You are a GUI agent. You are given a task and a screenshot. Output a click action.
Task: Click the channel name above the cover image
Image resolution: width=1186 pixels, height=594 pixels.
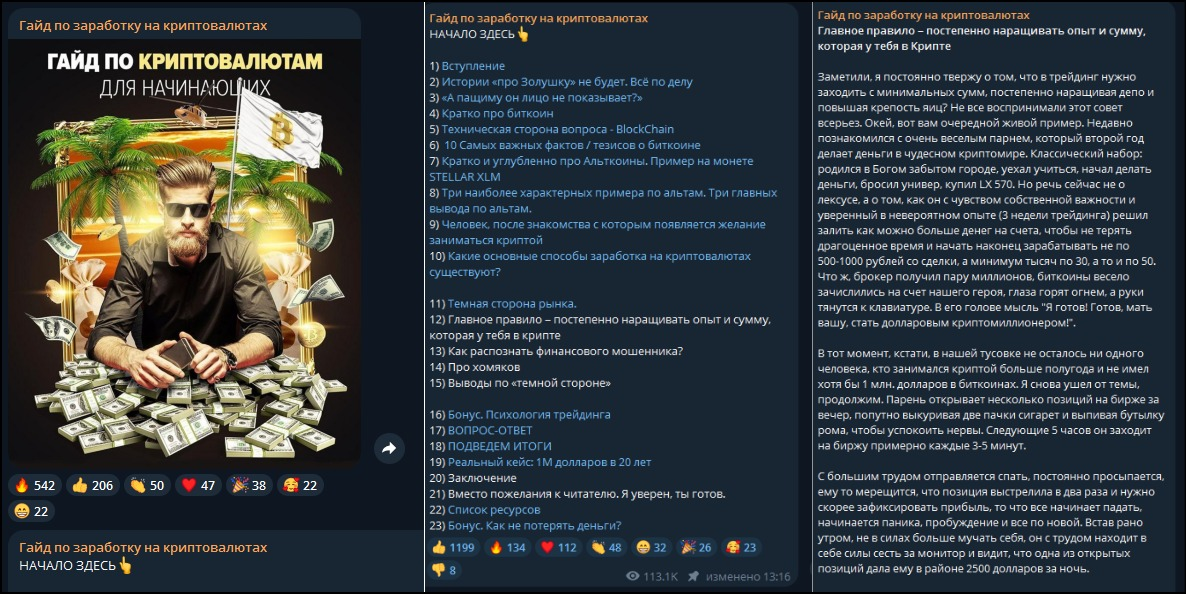pos(143,26)
